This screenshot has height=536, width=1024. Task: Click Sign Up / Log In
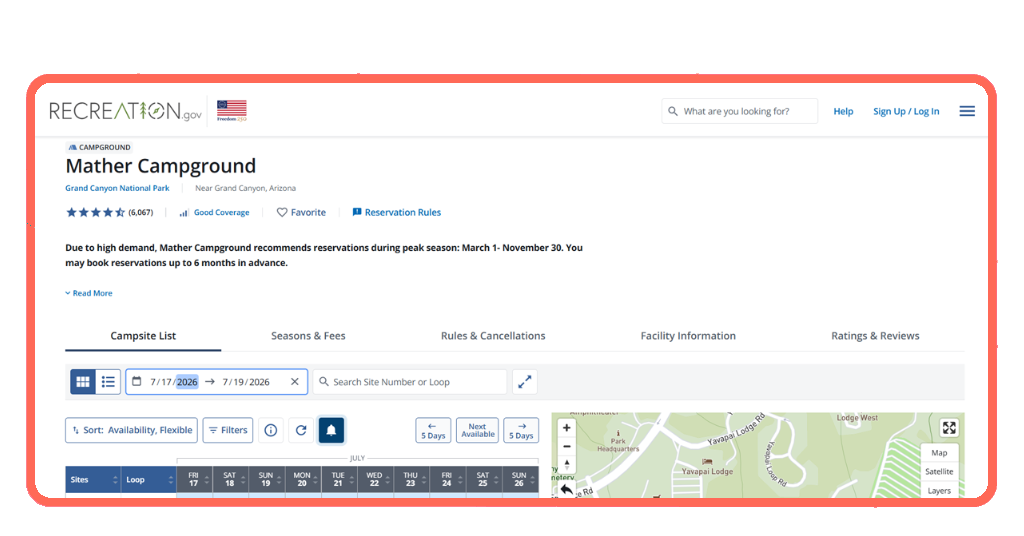(906, 111)
